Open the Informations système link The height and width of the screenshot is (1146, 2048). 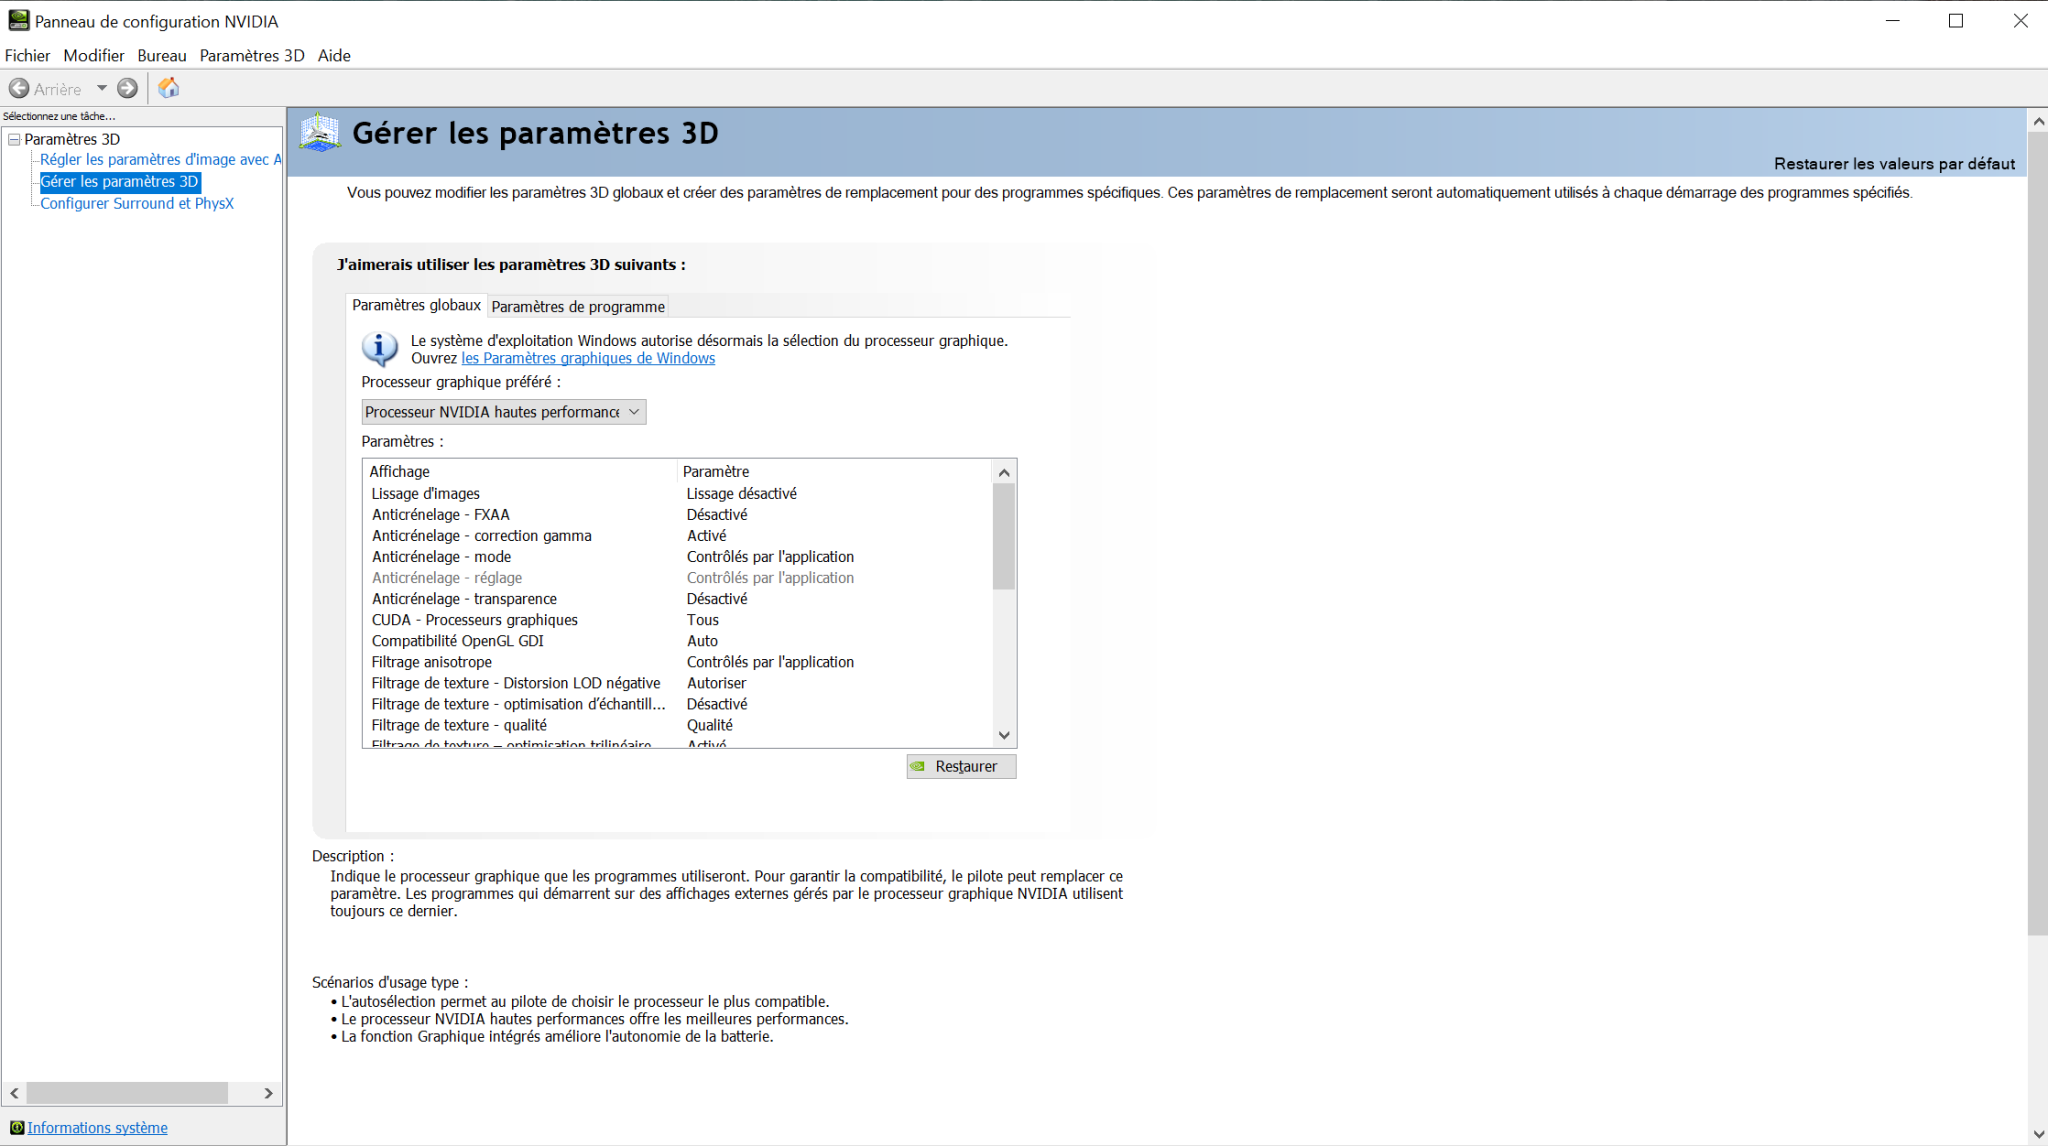coord(97,1128)
